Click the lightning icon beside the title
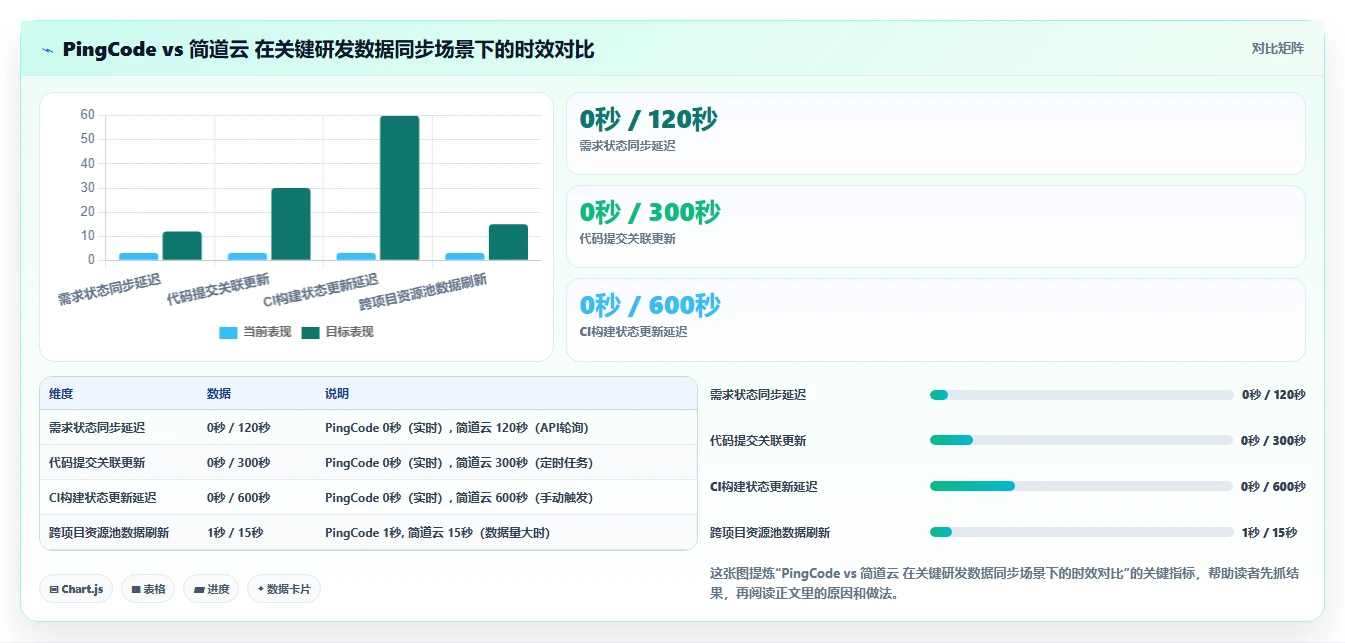 click(x=48, y=49)
